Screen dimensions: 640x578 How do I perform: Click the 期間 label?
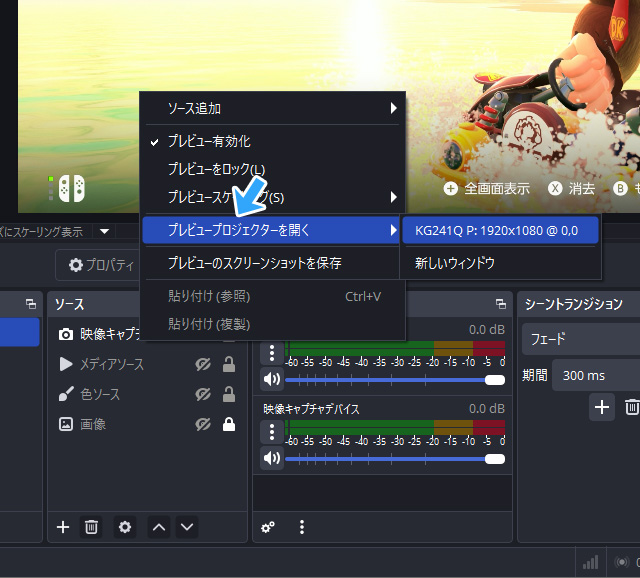(x=535, y=375)
